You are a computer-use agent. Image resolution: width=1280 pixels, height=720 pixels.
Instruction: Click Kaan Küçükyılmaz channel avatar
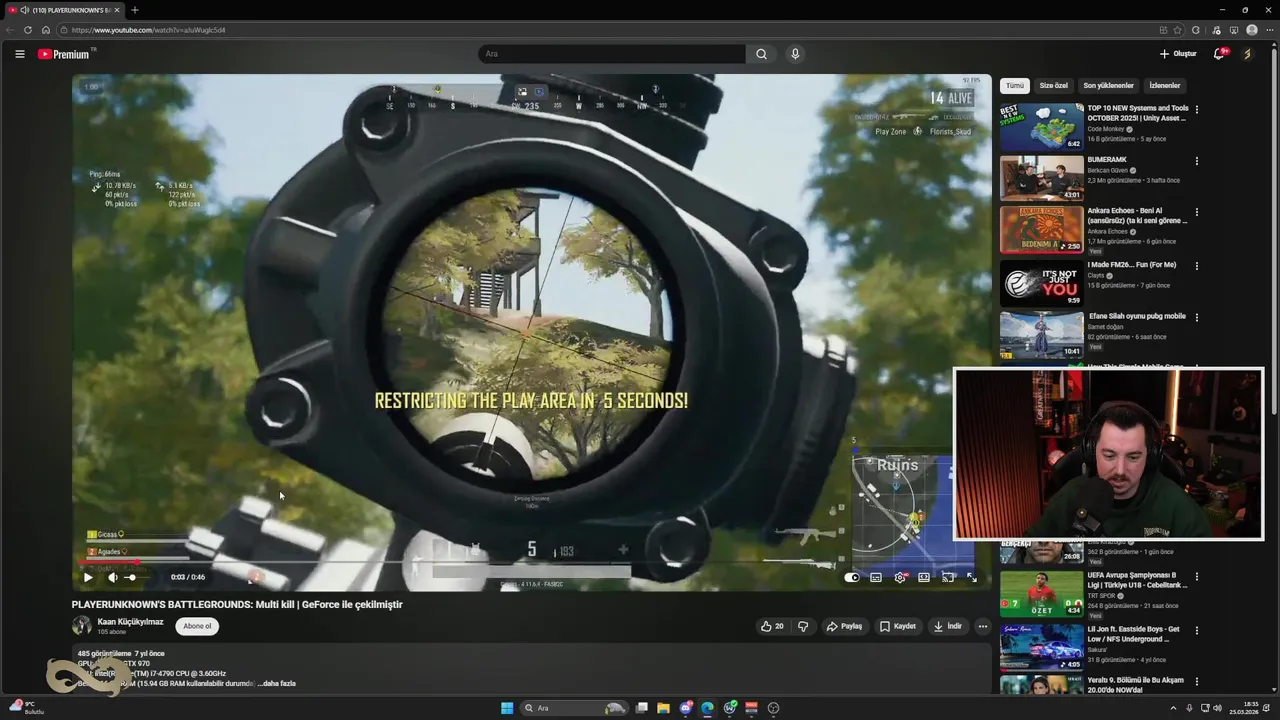(x=82, y=626)
